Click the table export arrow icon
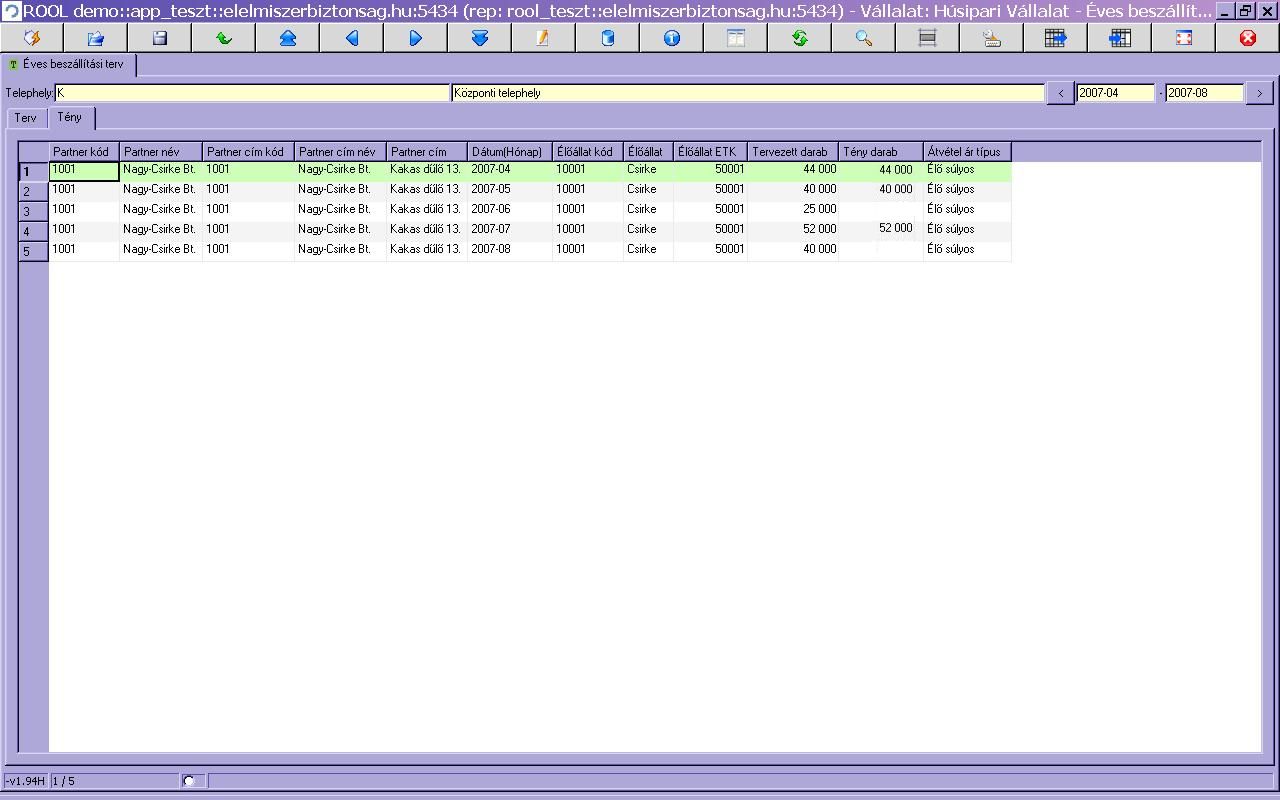This screenshot has width=1280, height=800. [1056, 38]
